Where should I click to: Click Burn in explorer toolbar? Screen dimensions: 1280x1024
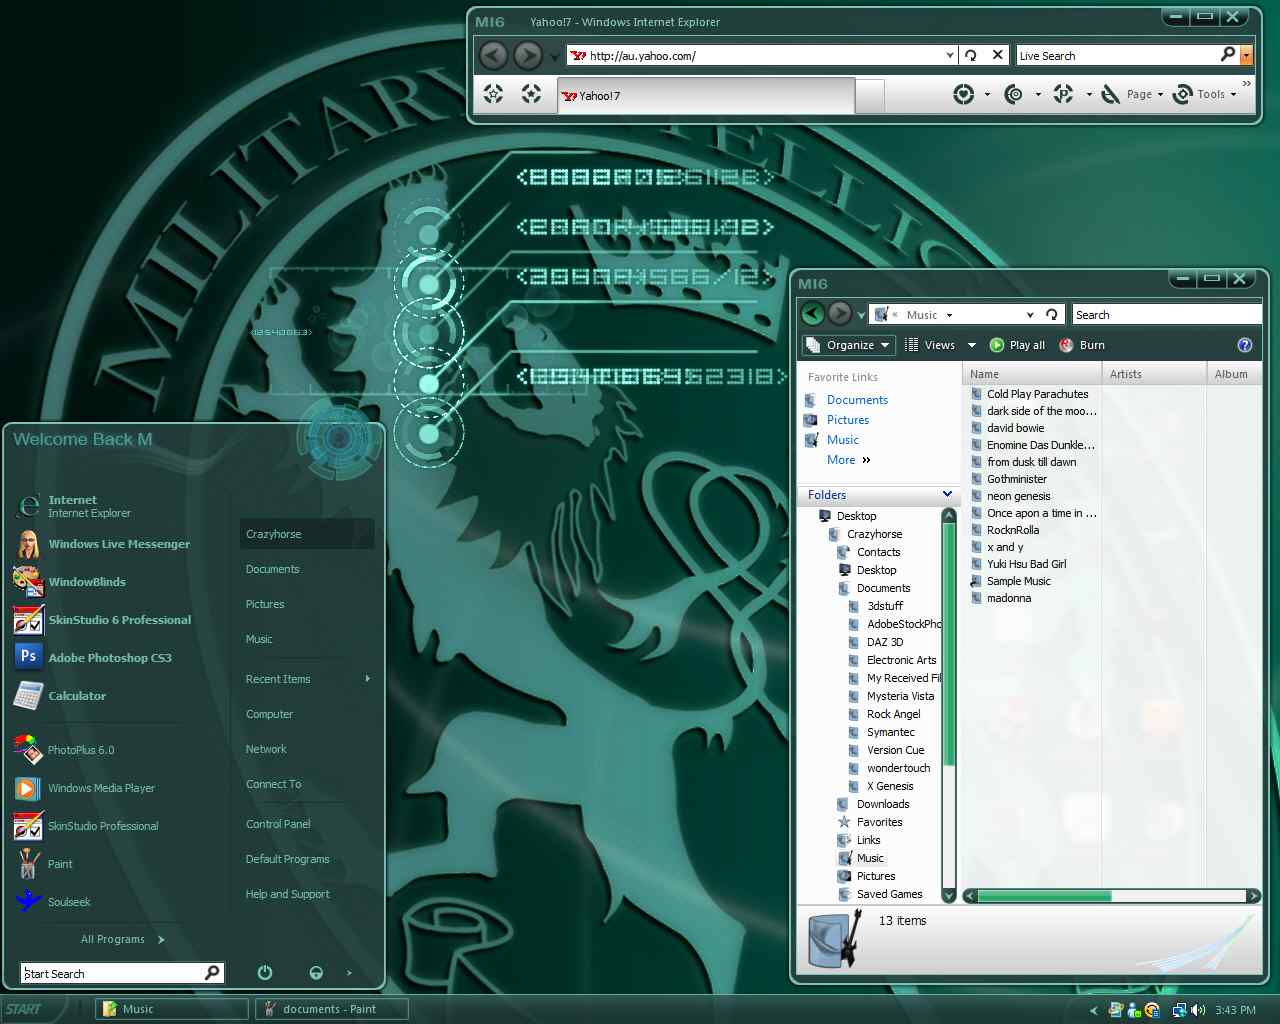click(1082, 345)
